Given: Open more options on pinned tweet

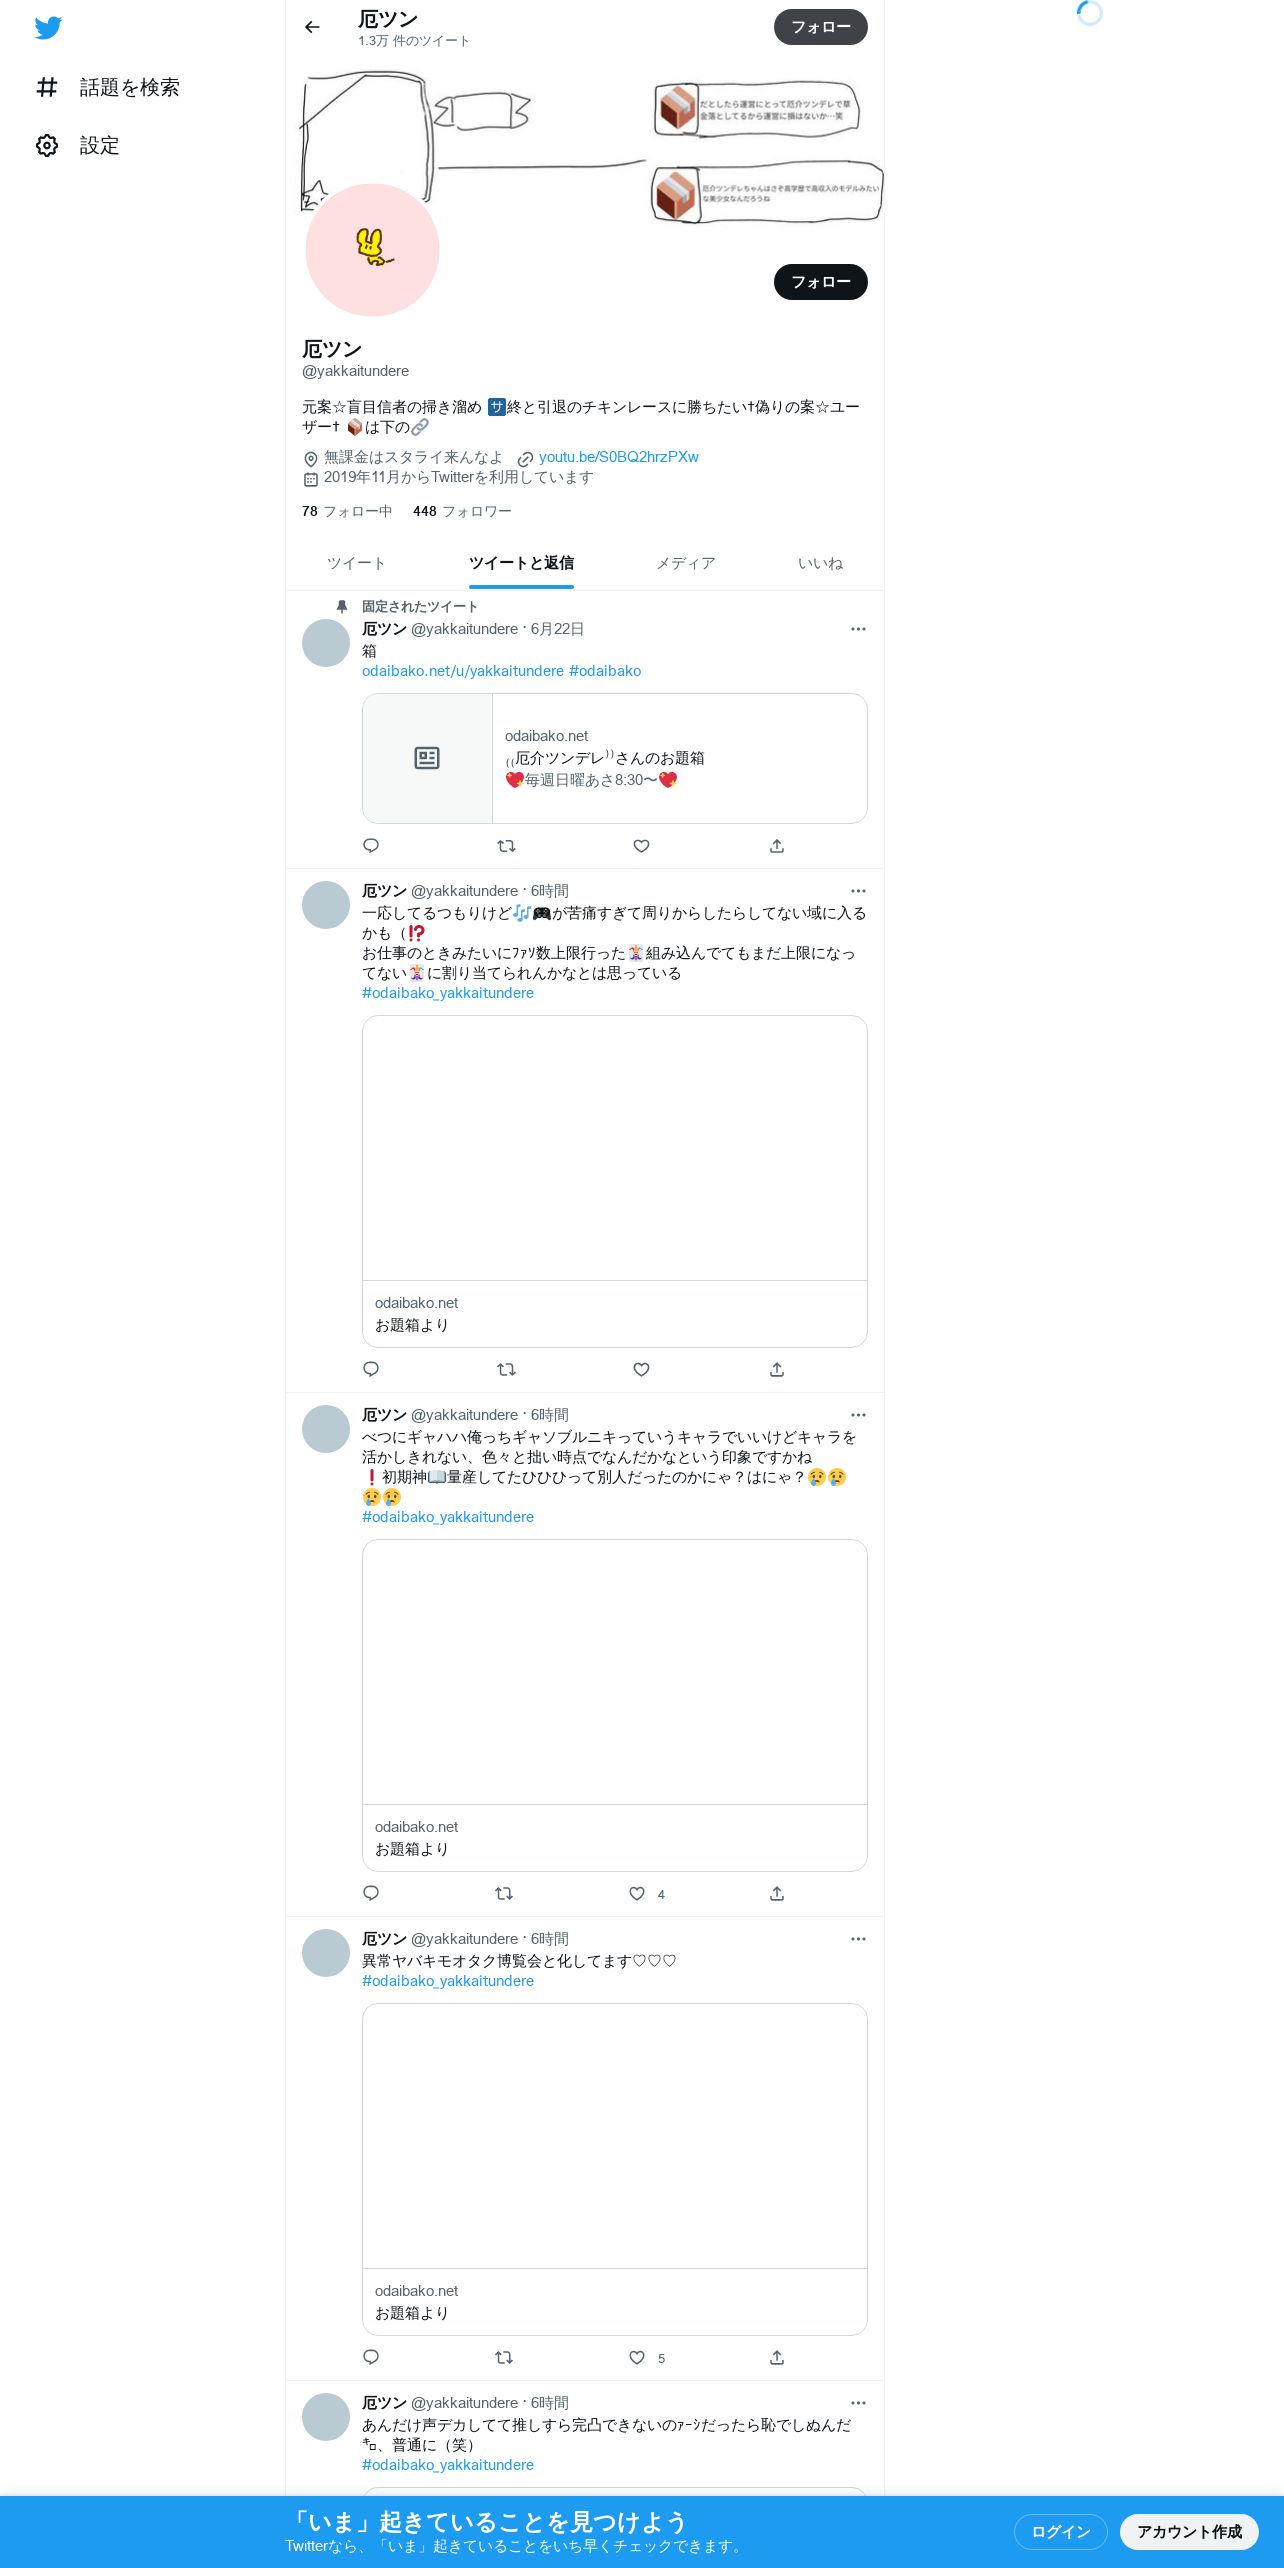Looking at the screenshot, I should coord(858,629).
